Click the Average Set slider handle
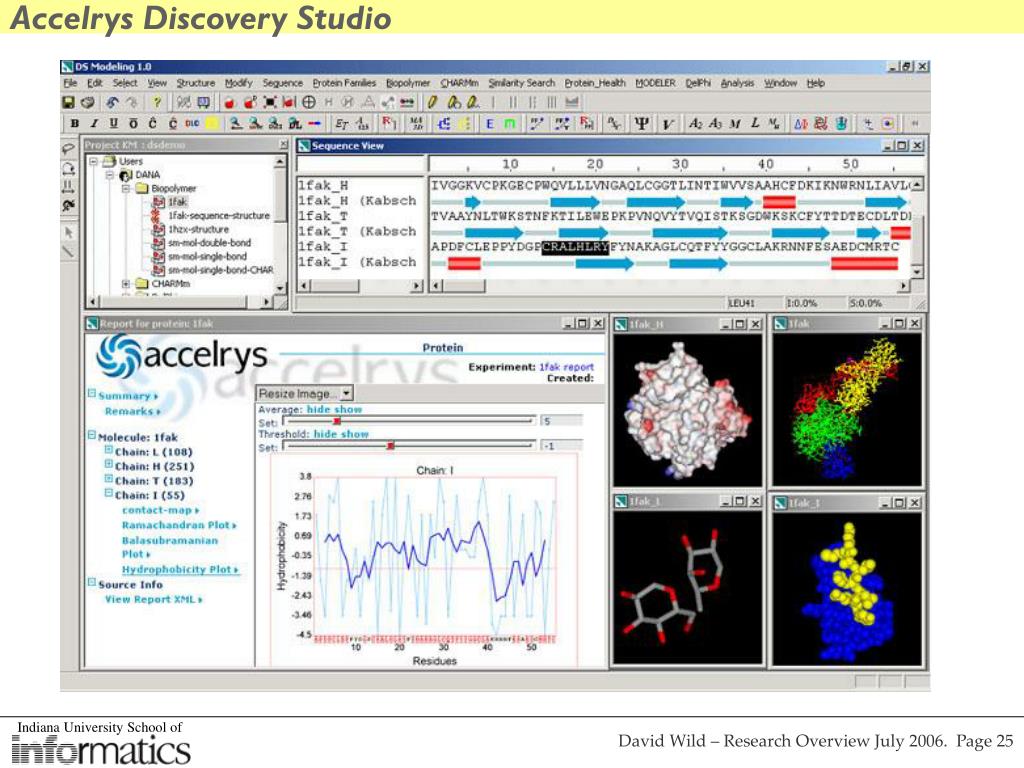The width and height of the screenshot is (1024, 768). pyautogui.click(x=337, y=422)
